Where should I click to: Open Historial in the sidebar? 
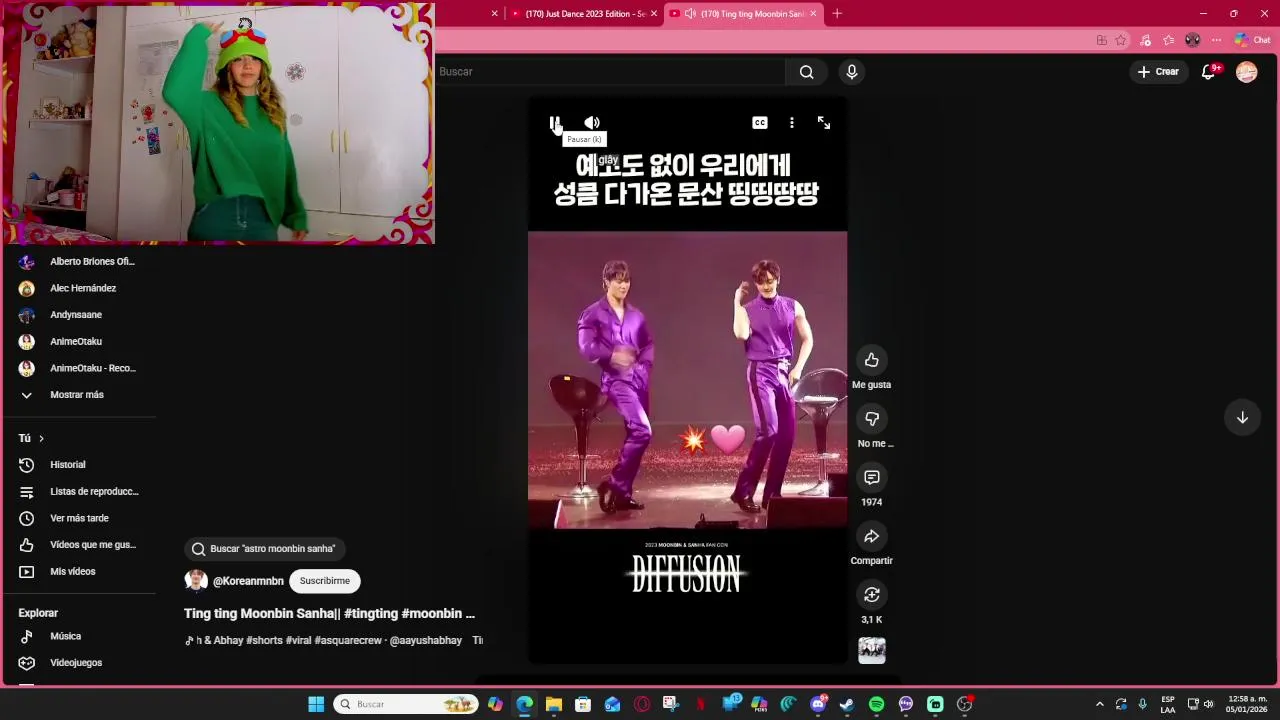point(80,465)
